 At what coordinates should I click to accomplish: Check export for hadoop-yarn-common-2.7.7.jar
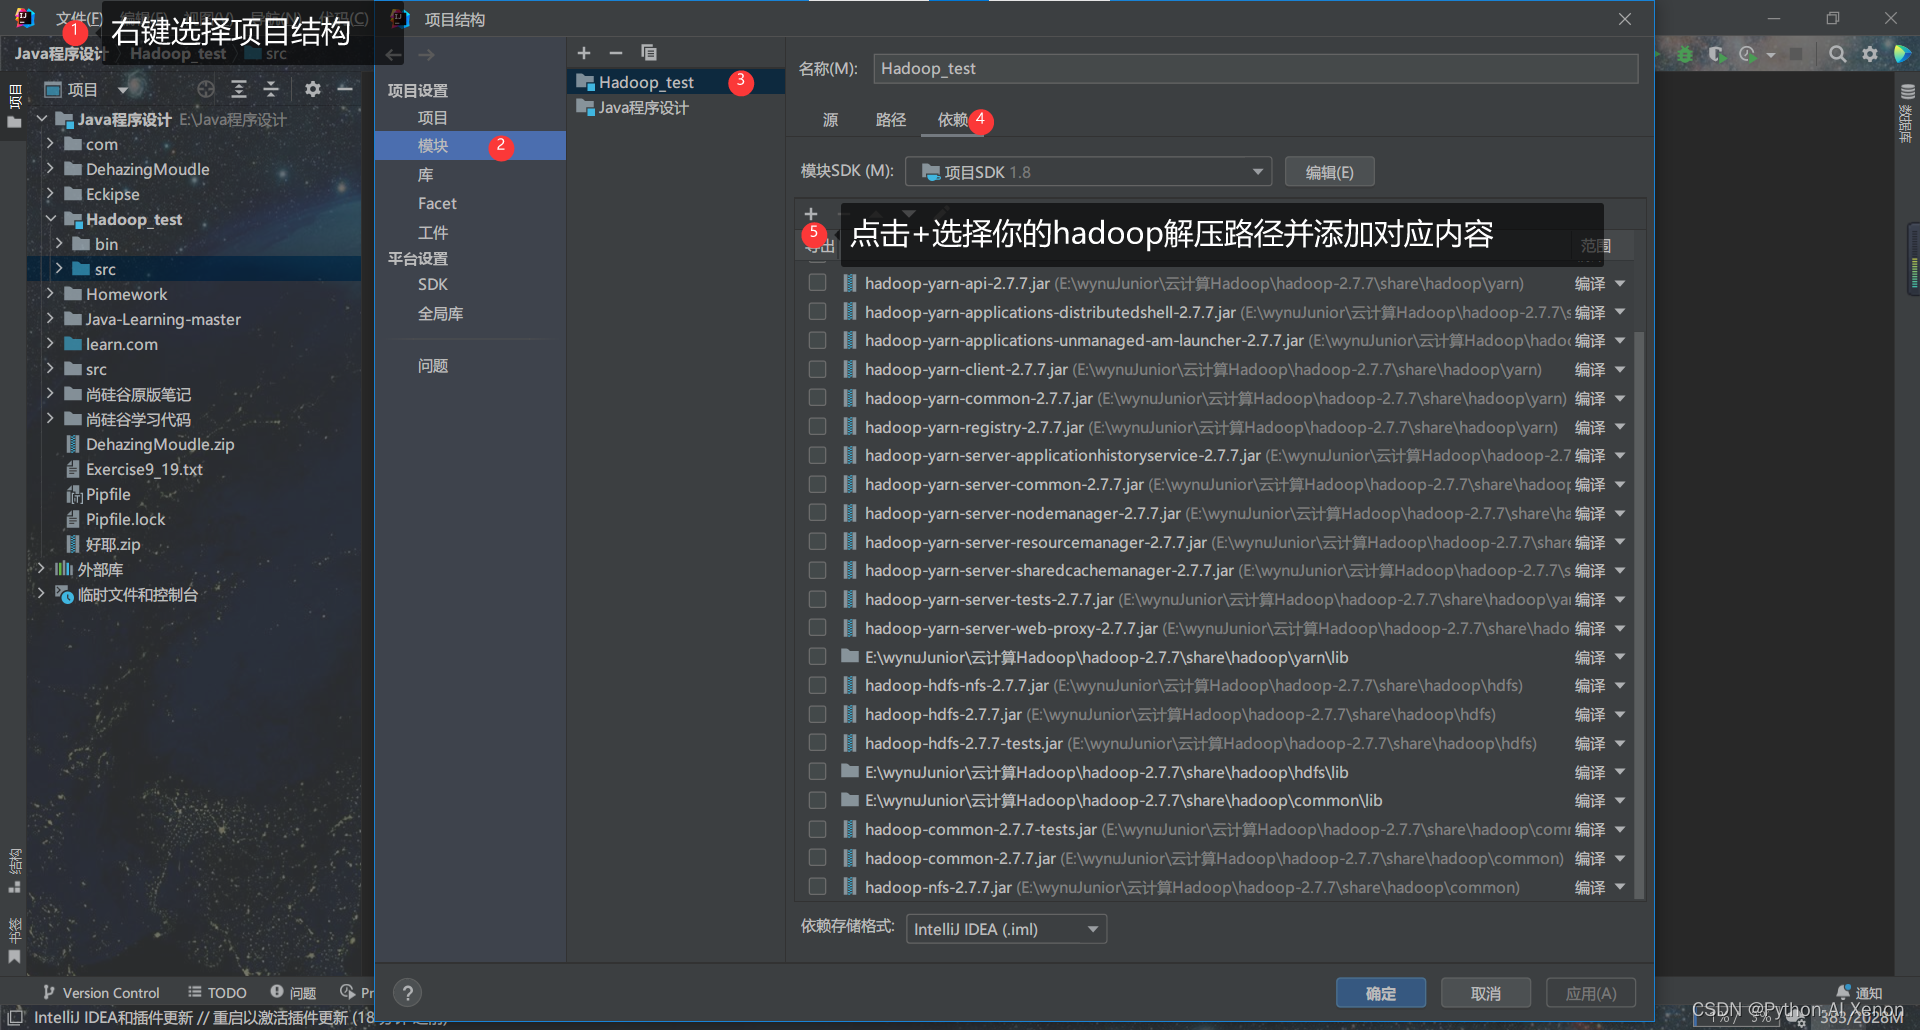(x=817, y=398)
